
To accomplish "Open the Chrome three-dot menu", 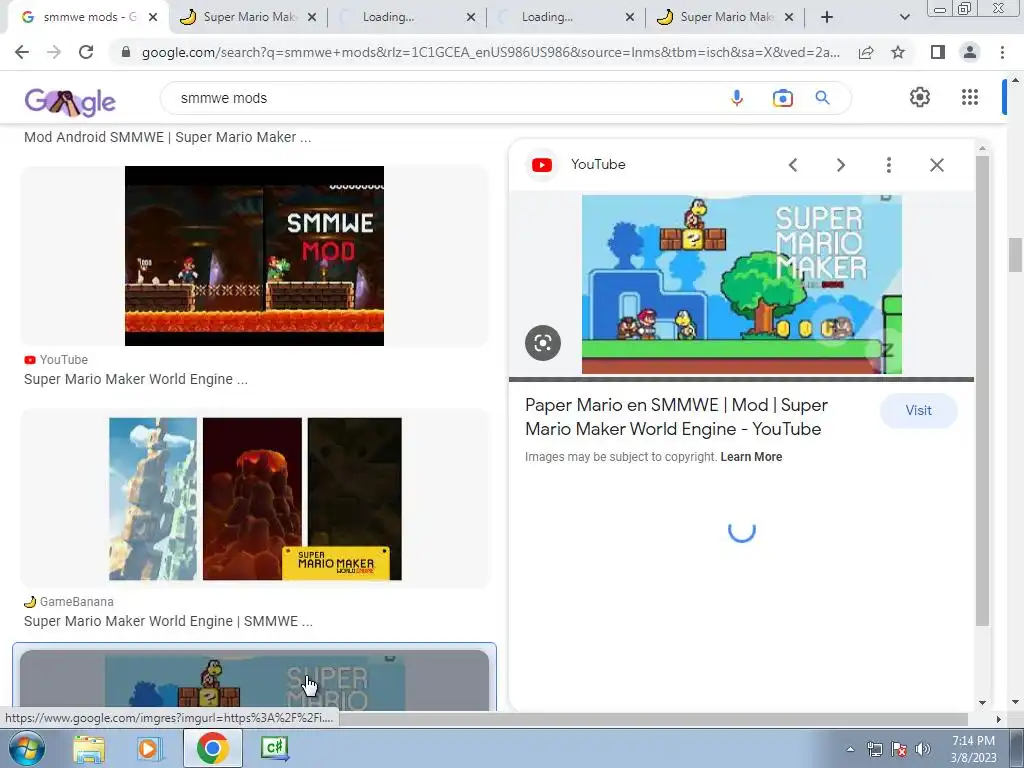I will (1002, 52).
